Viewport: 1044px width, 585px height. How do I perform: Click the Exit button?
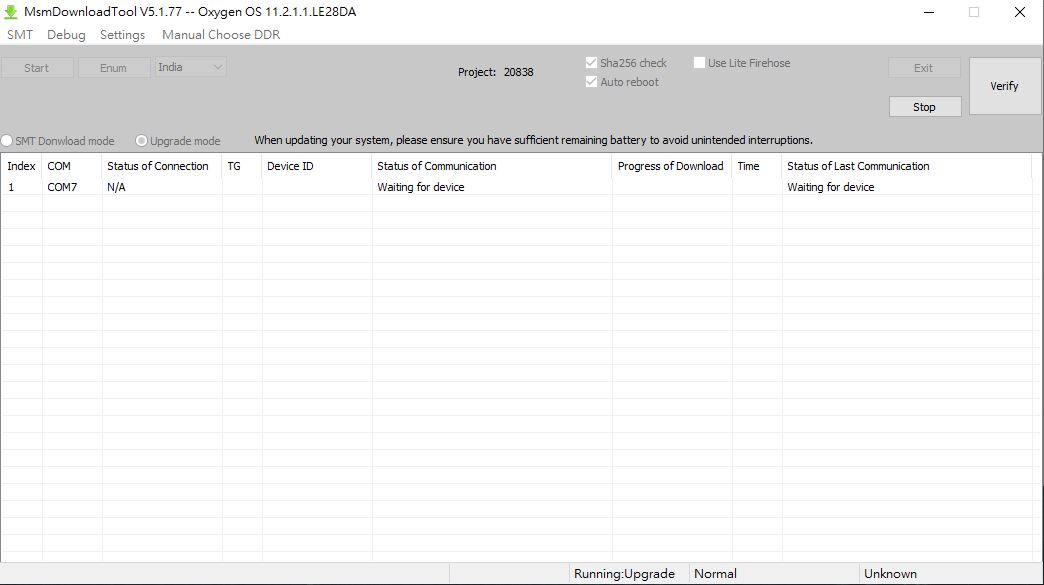click(924, 68)
